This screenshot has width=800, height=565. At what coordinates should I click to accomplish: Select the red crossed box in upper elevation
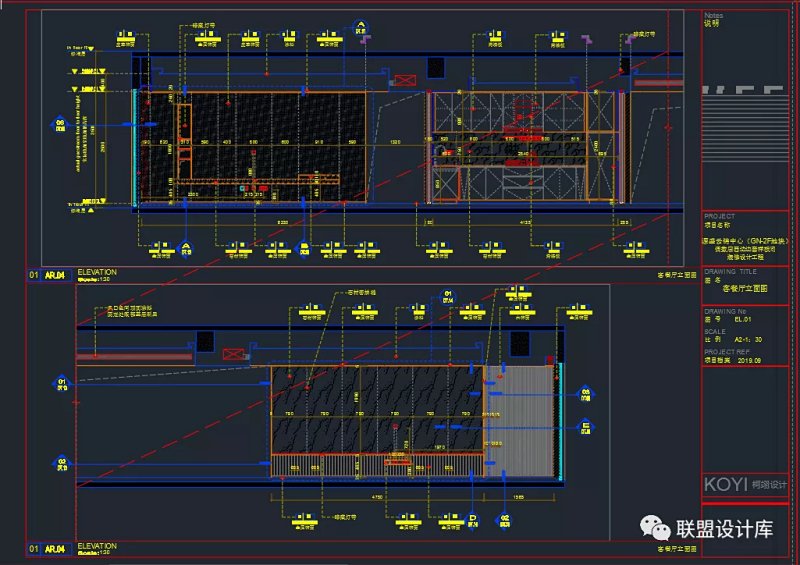405,80
